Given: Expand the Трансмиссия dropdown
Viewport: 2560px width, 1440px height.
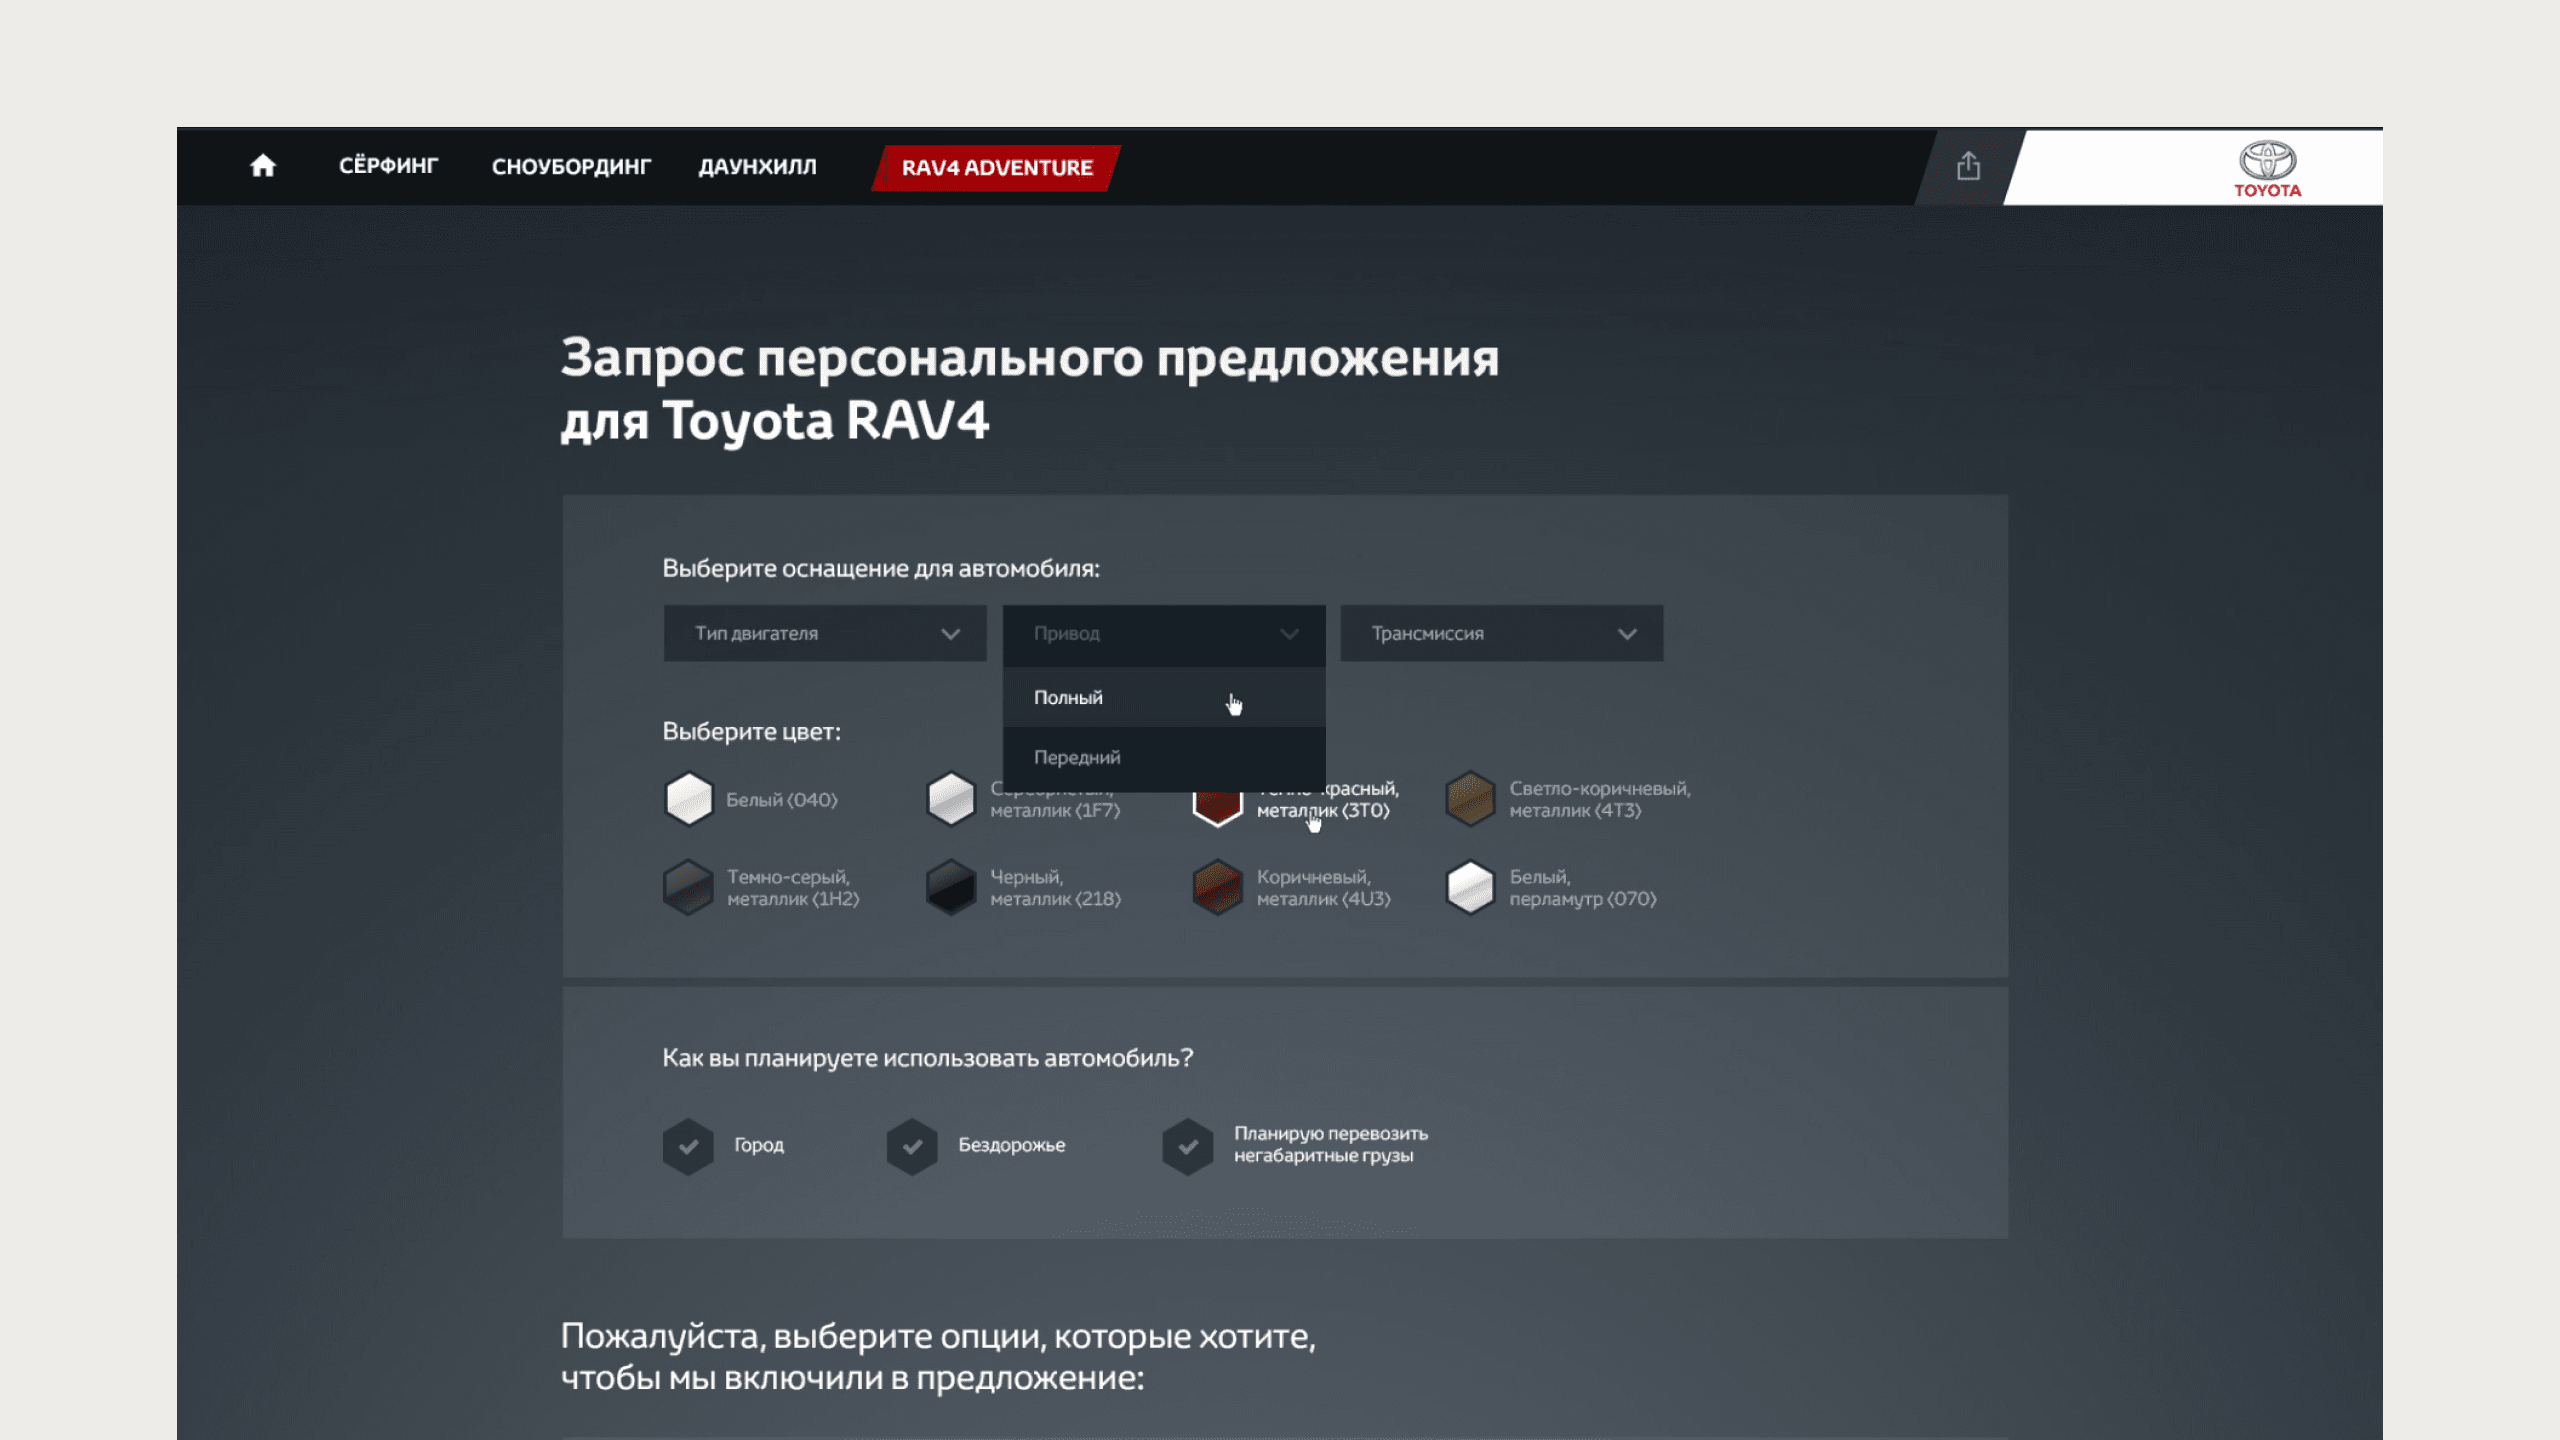Looking at the screenshot, I should [1502, 633].
